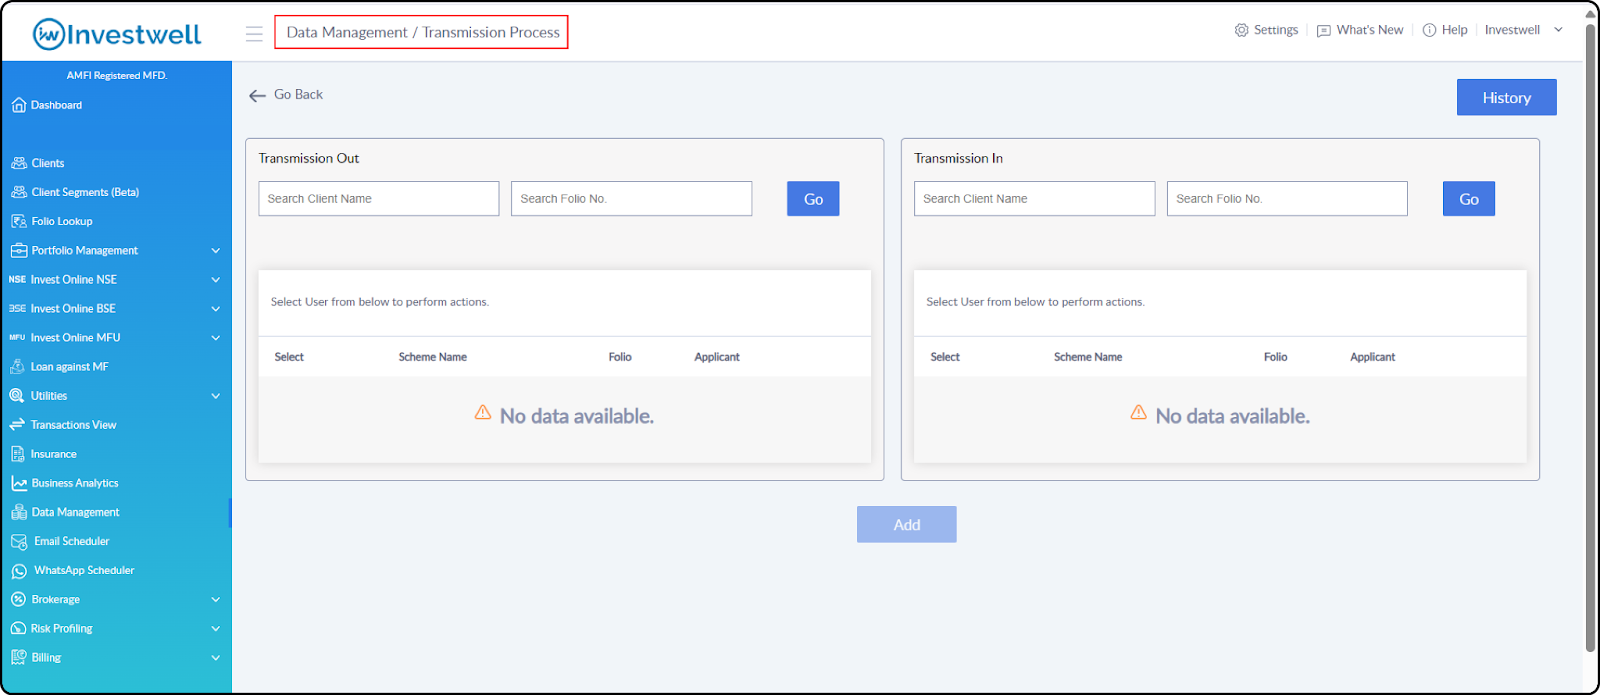Click the NSE badge icon

point(17,280)
